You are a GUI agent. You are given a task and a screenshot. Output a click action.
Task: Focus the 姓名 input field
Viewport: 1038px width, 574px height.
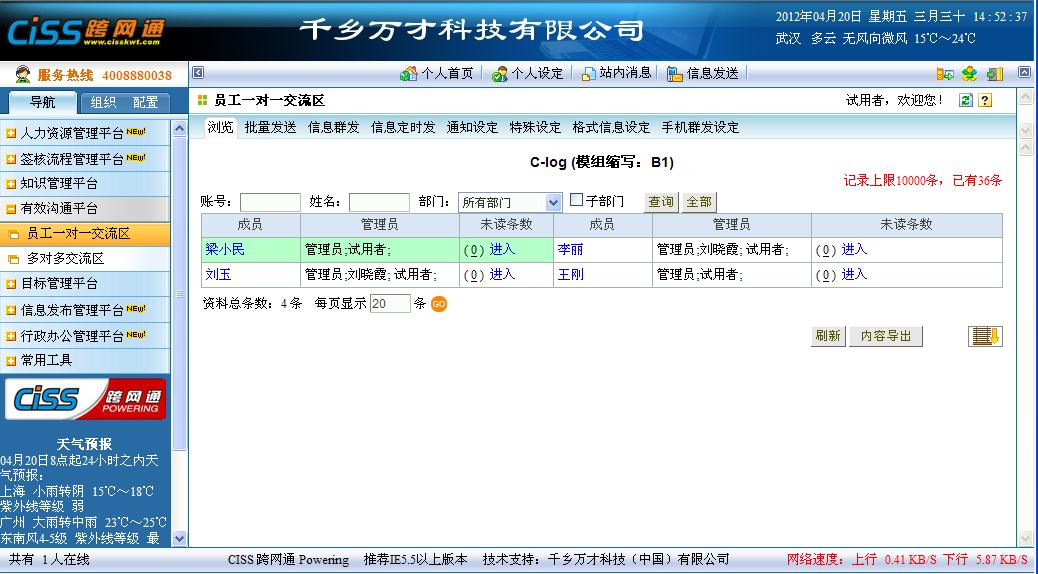click(379, 202)
